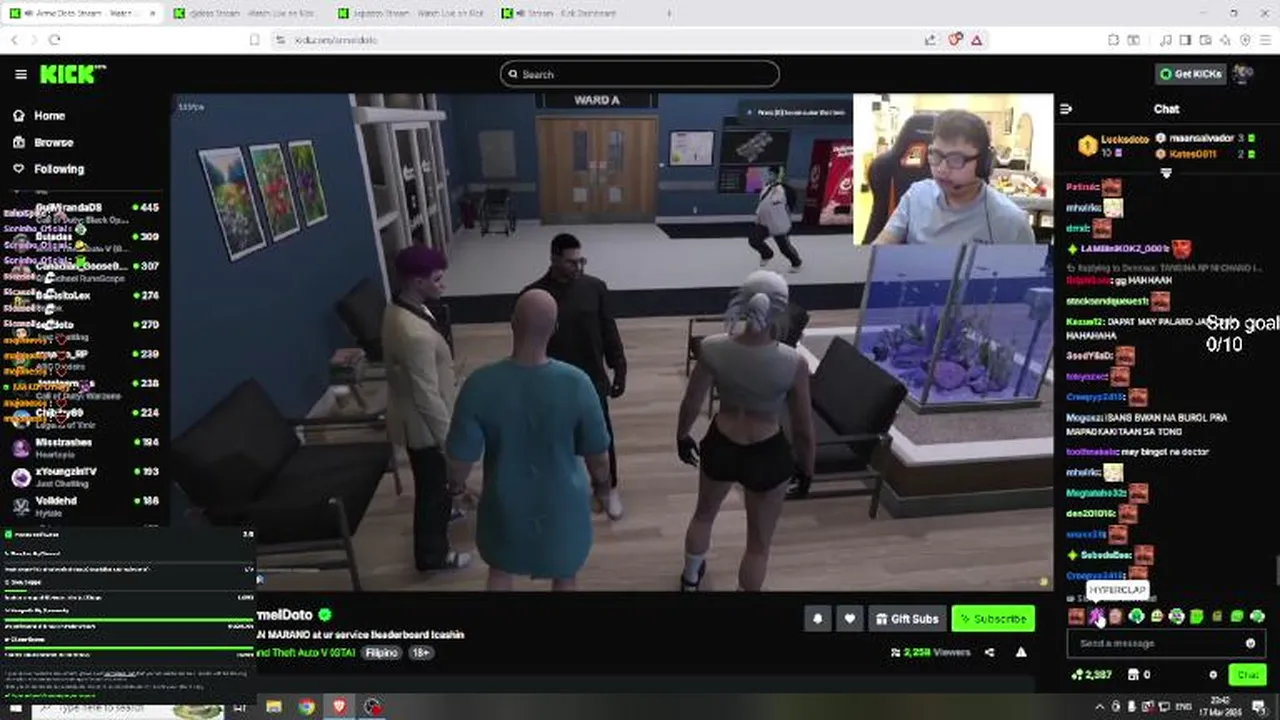Switch to third Stream browser tab
The image size is (1280, 720).
tap(411, 13)
